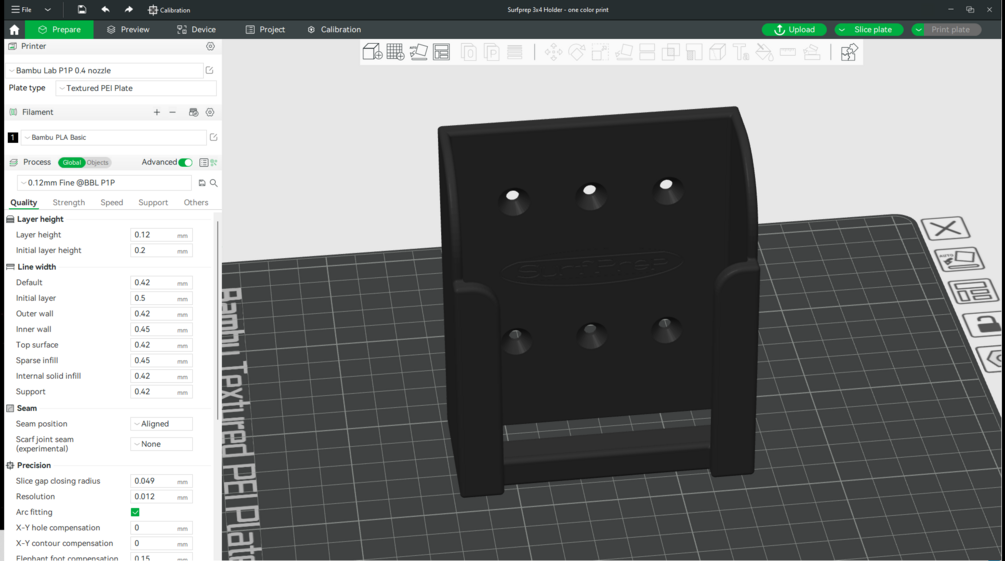Open the Support settings tab
Screen dimensions: 1005x561
coord(153,203)
